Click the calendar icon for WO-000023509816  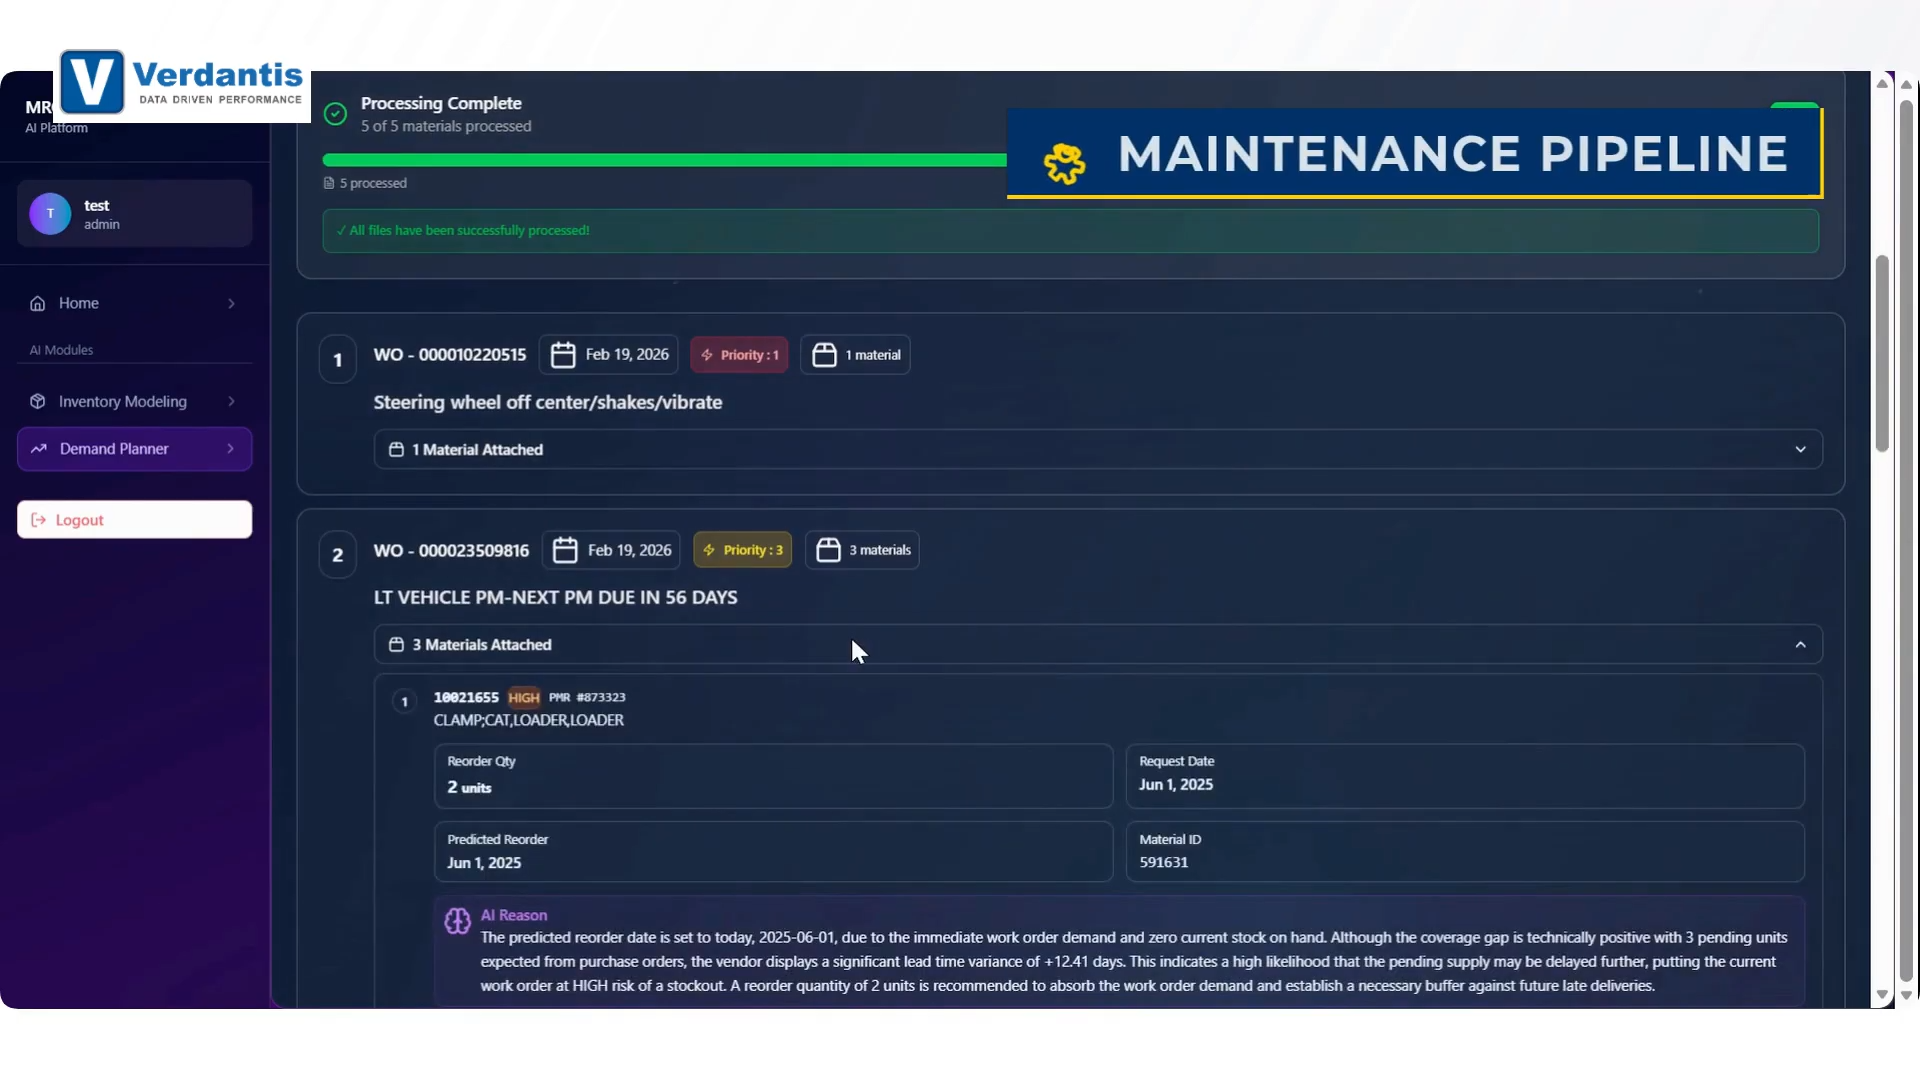[565, 550]
